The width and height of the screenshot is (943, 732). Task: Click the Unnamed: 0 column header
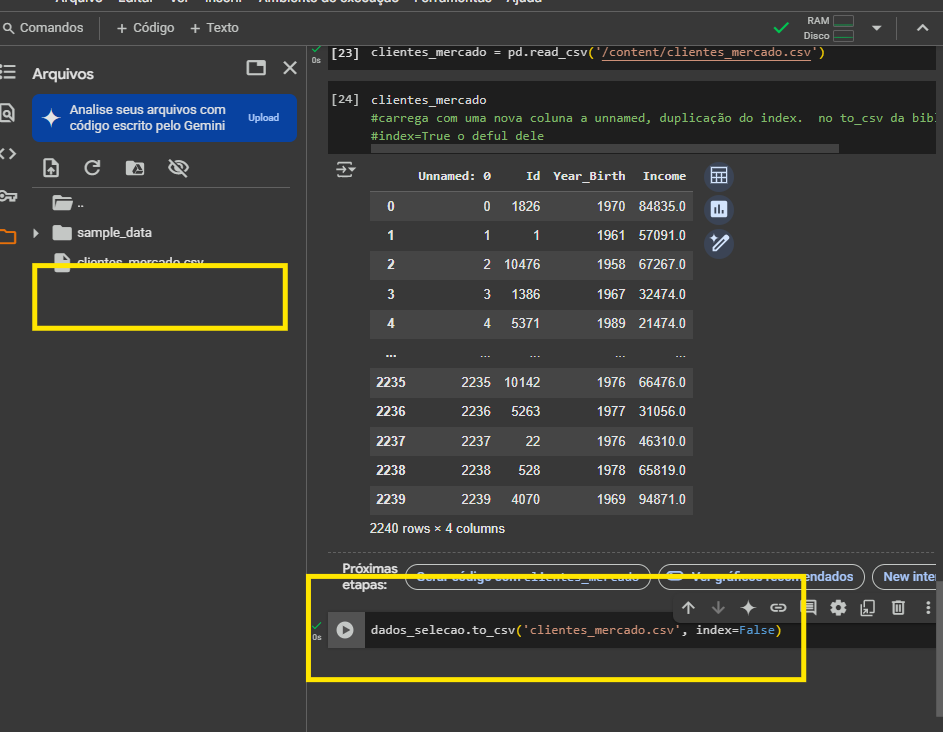(454, 176)
